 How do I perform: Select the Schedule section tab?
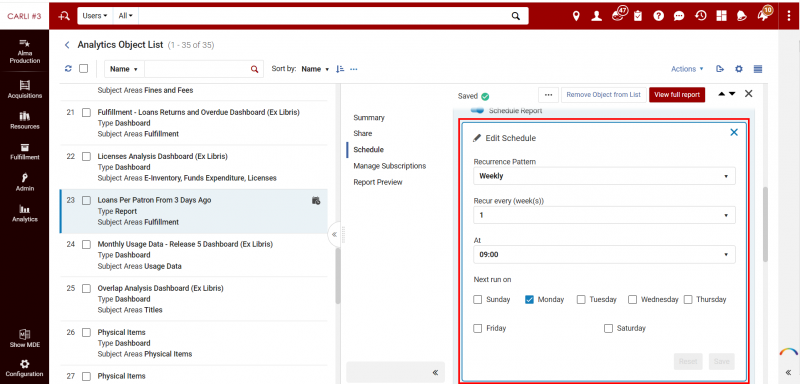pyautogui.click(x=368, y=149)
